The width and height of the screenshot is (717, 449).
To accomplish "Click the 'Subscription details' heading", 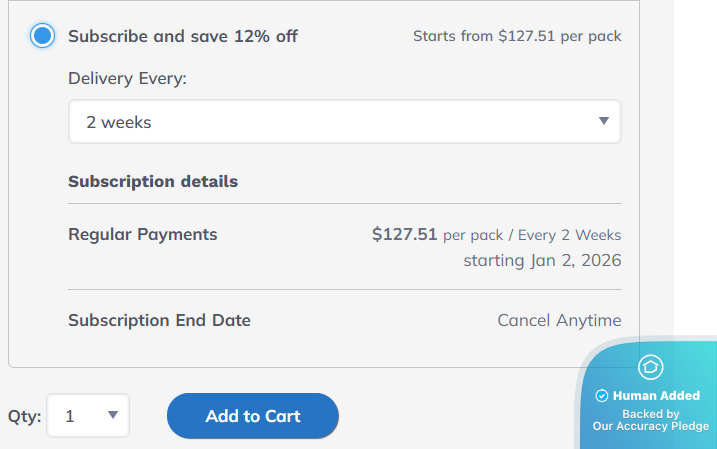I will pyautogui.click(x=153, y=182).
